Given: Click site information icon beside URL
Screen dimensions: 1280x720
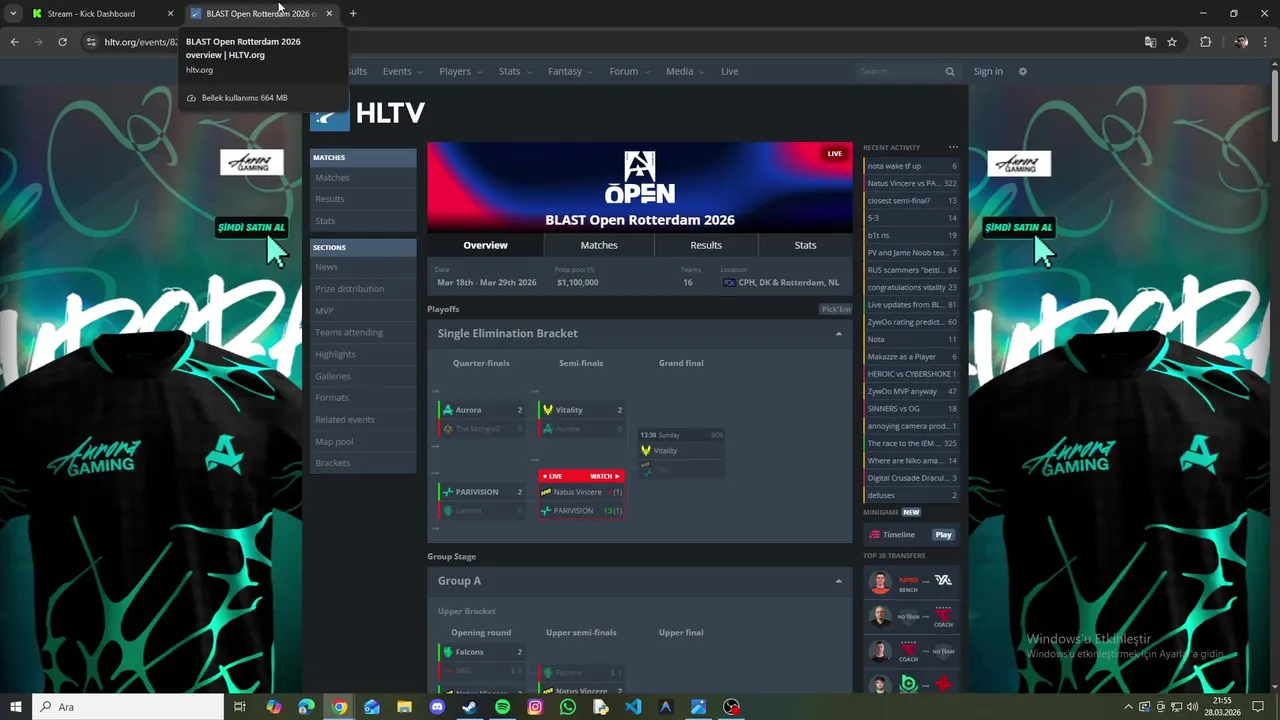Looking at the screenshot, I should click(x=91, y=42).
